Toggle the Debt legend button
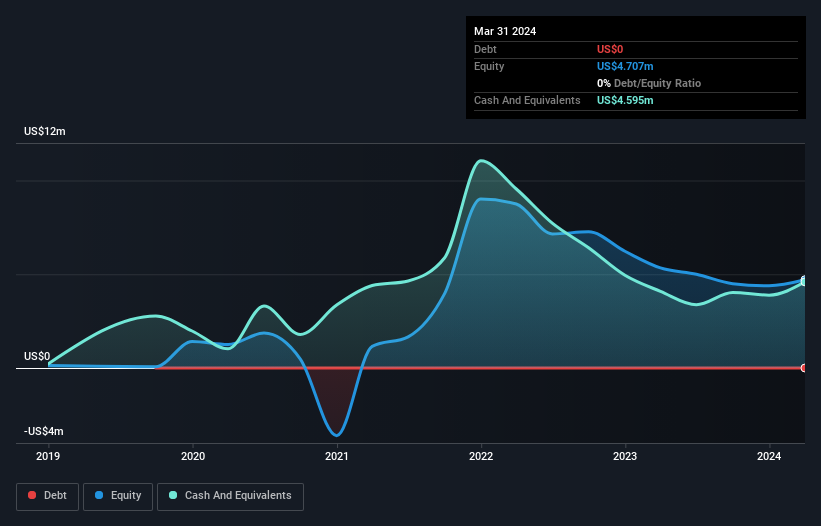Viewport: 821px width, 526px height. coord(48,496)
